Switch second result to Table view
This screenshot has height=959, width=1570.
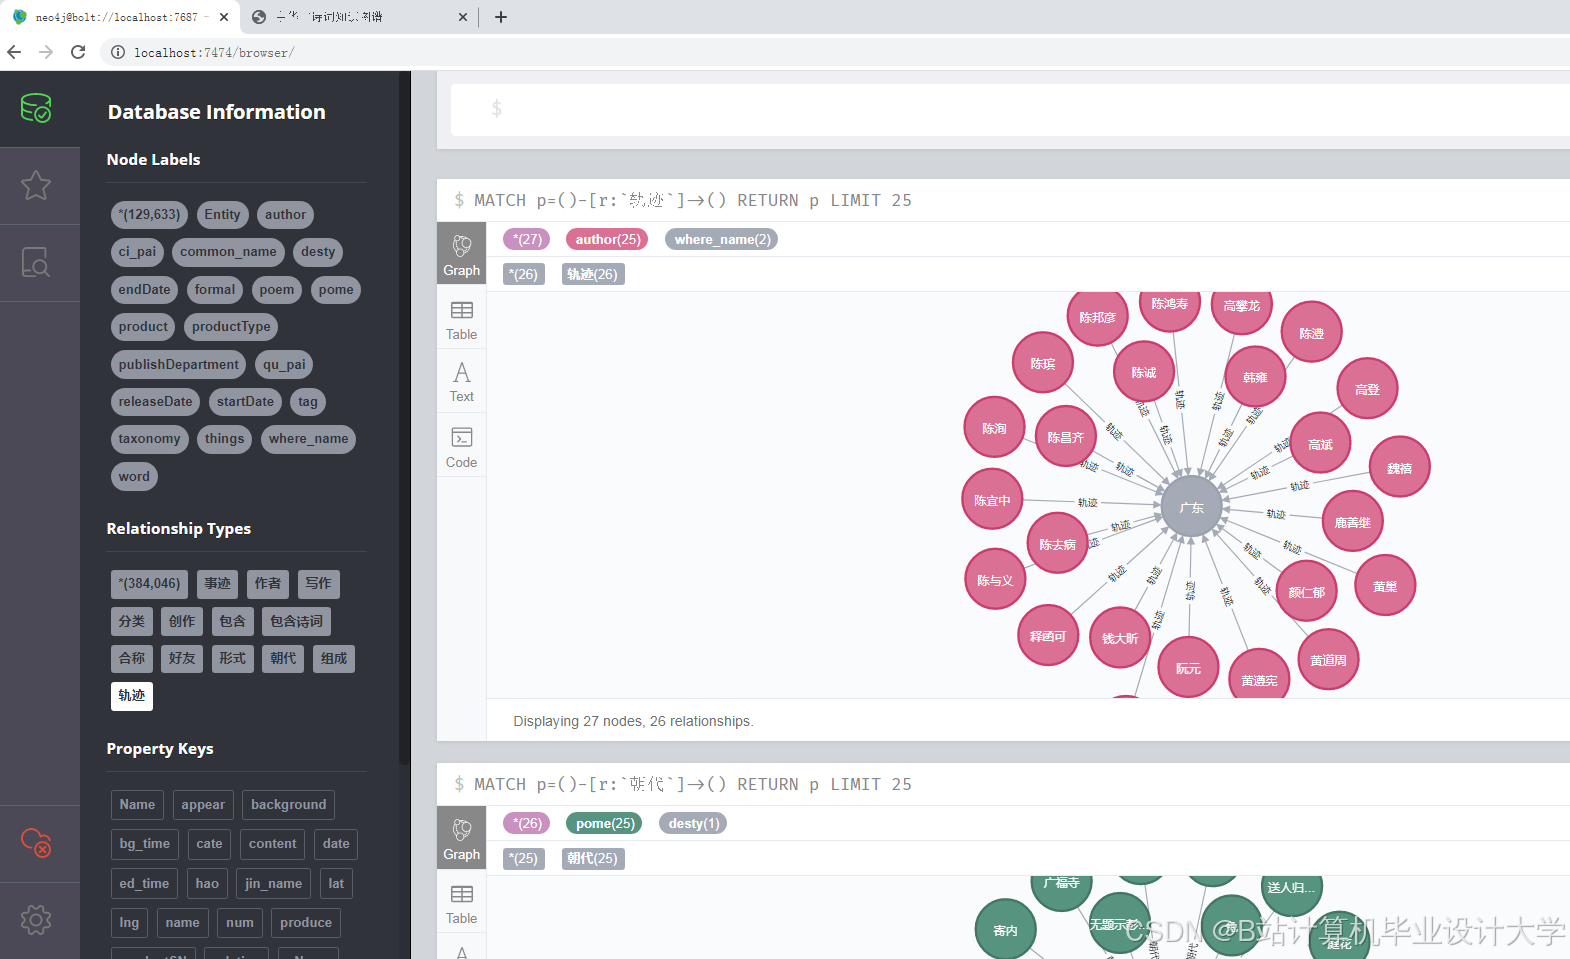461,904
